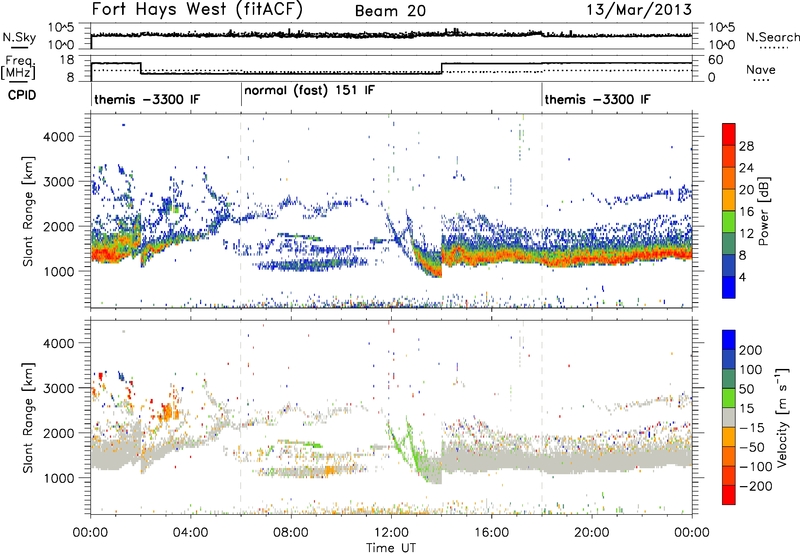Click the '12:00' time tick label
Viewport: 800px width, 554px height.
tap(391, 533)
